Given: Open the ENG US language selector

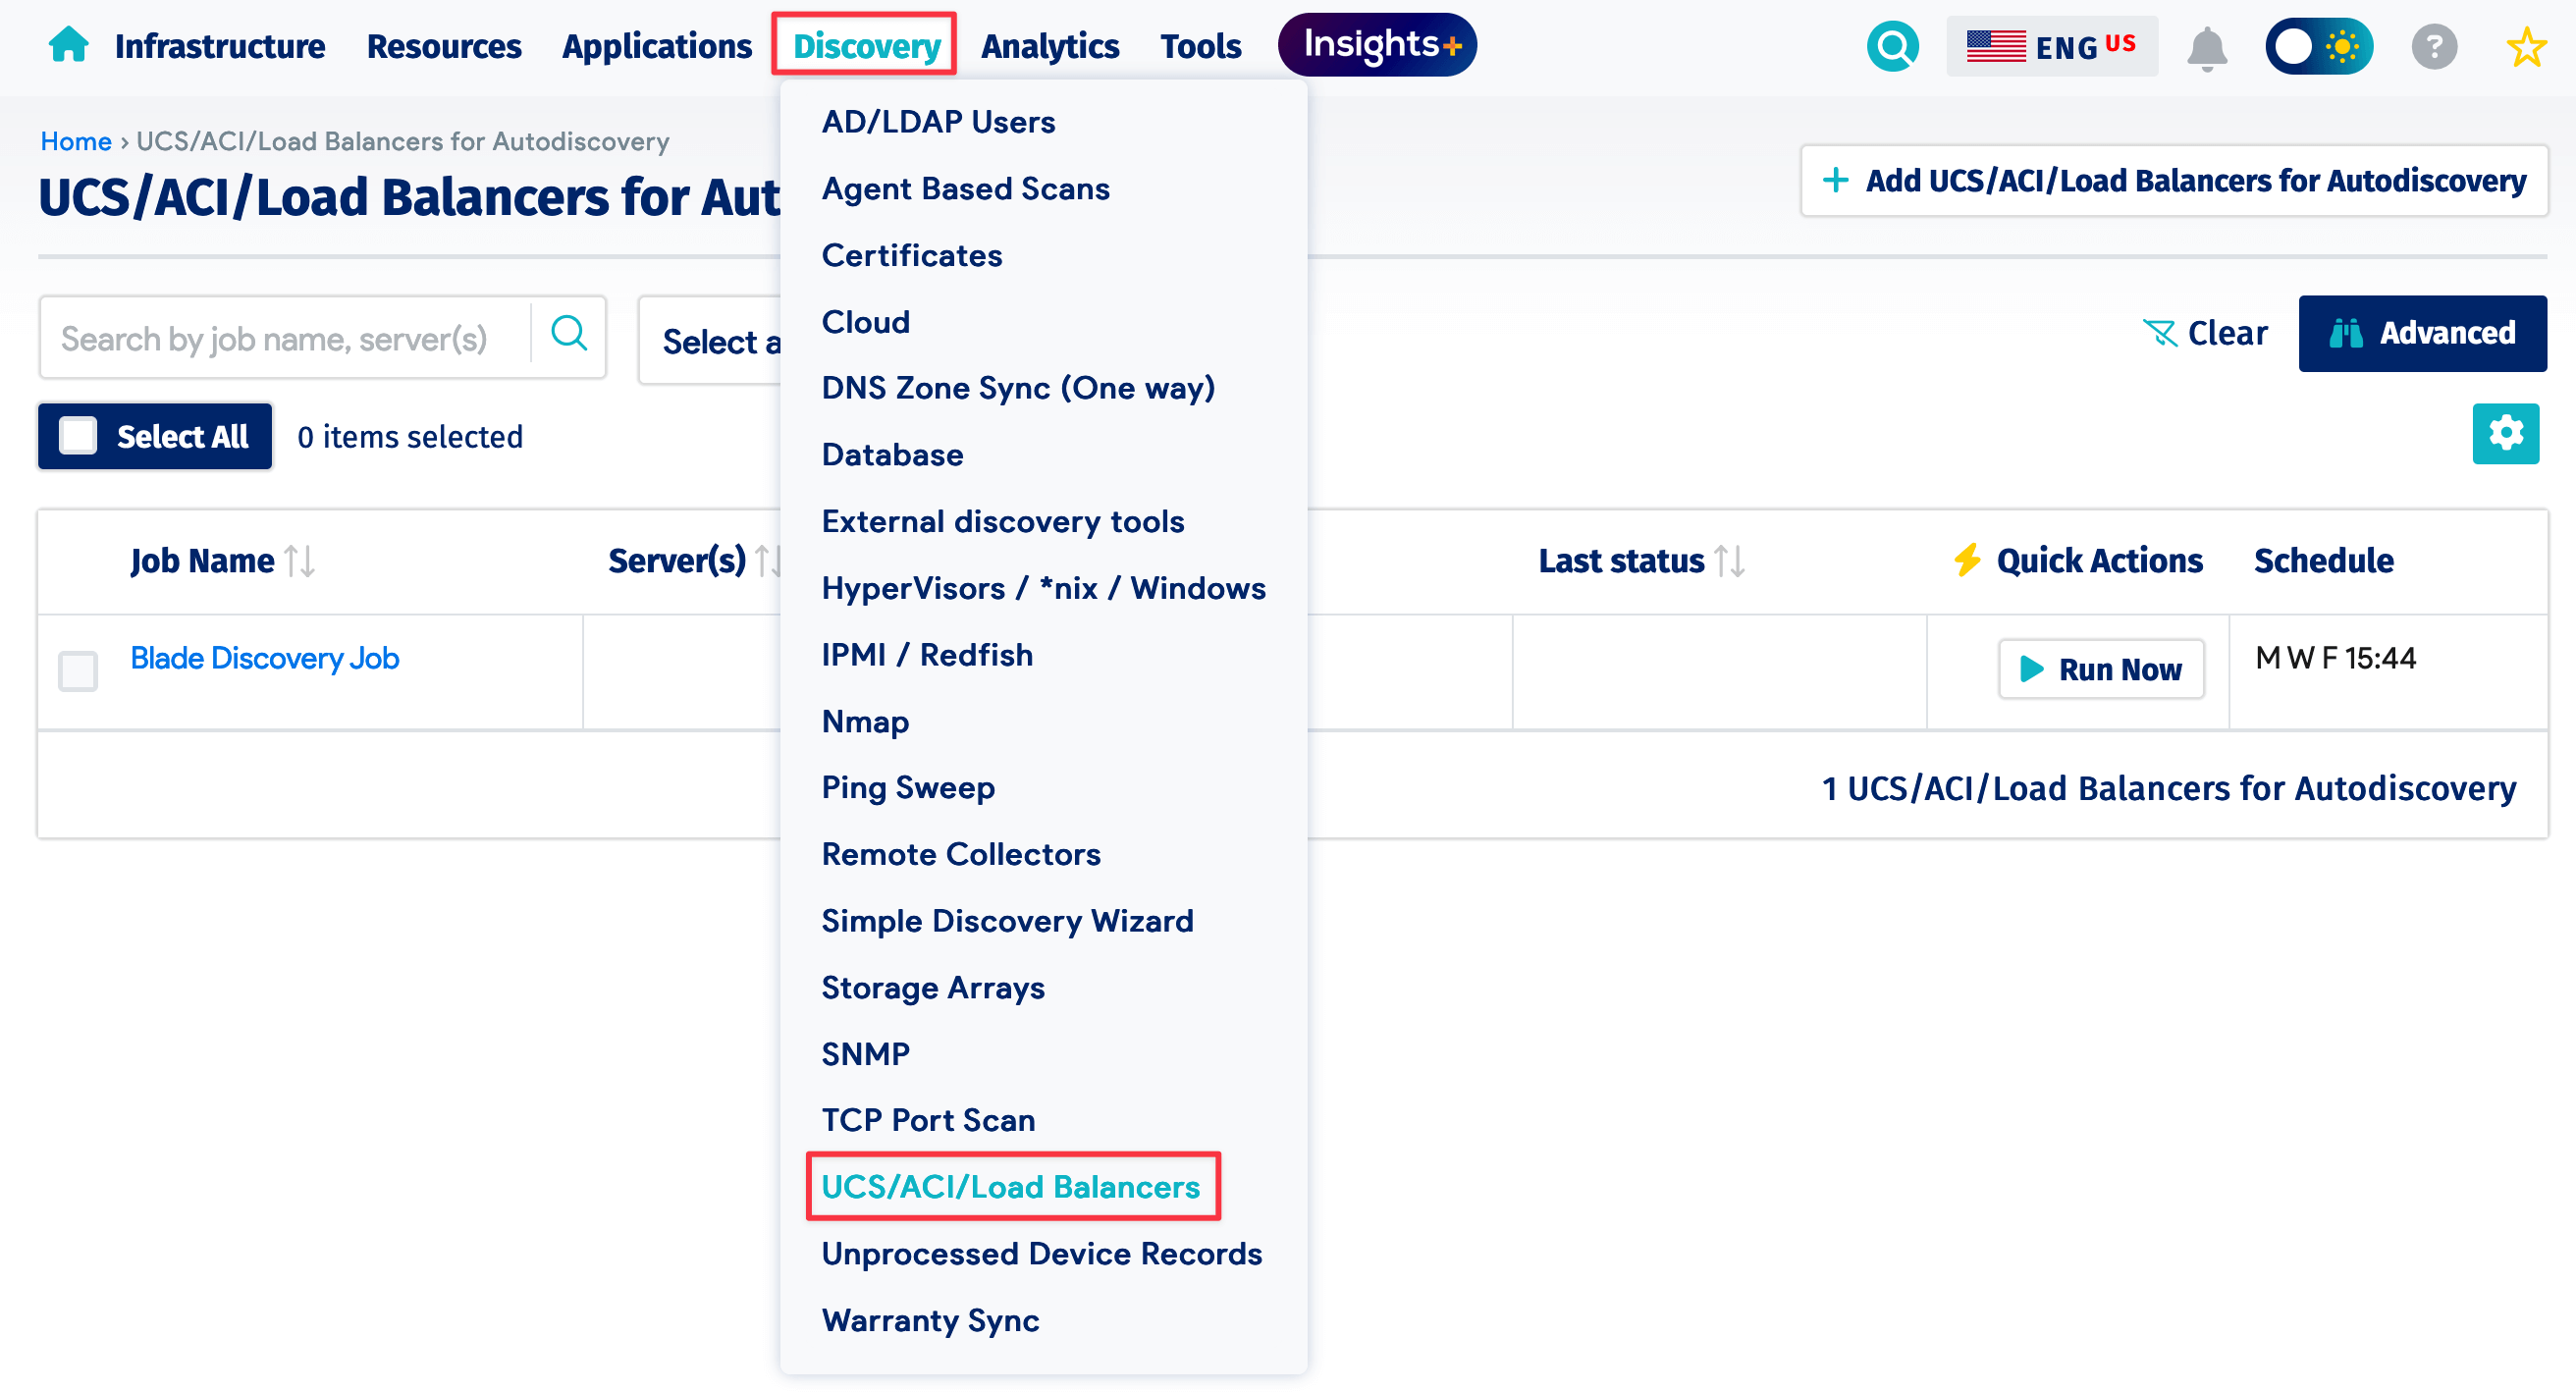Looking at the screenshot, I should 2051,45.
